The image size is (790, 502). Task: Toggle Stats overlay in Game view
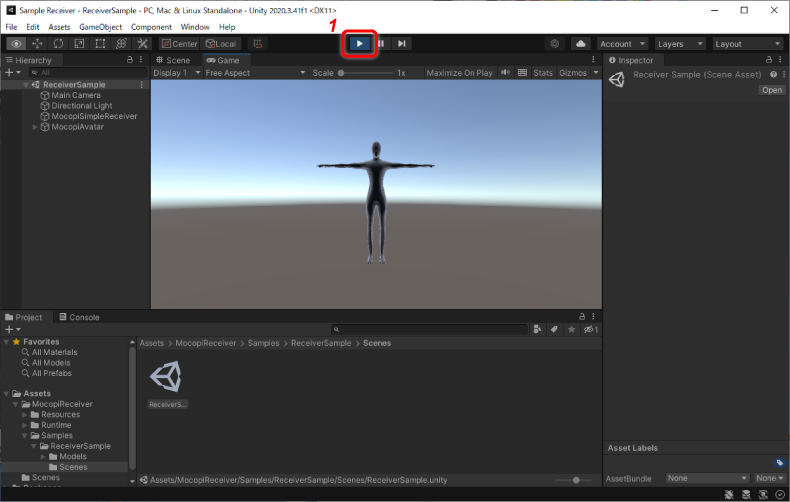543,73
